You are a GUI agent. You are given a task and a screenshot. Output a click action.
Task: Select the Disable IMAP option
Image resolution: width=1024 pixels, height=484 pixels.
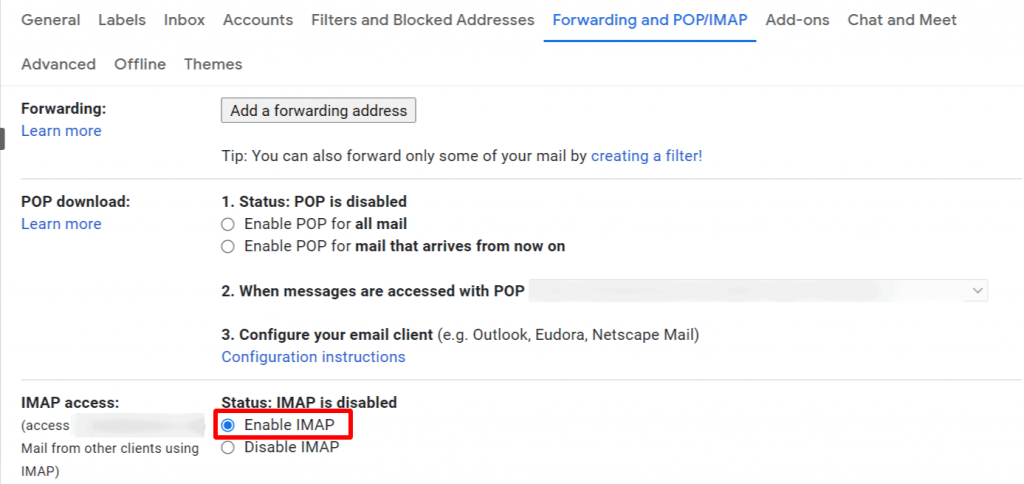pos(227,448)
